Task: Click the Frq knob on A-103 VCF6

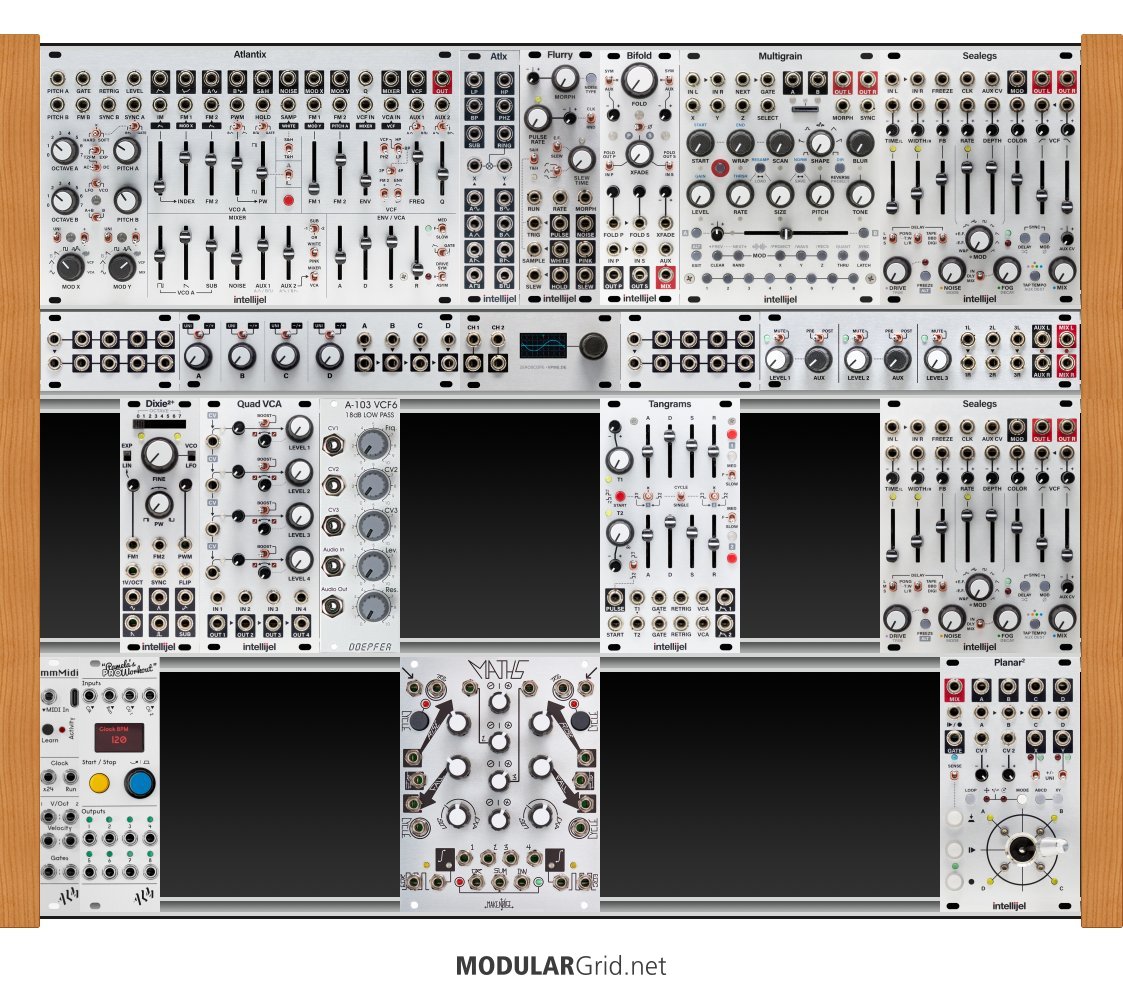Action: tap(373, 443)
